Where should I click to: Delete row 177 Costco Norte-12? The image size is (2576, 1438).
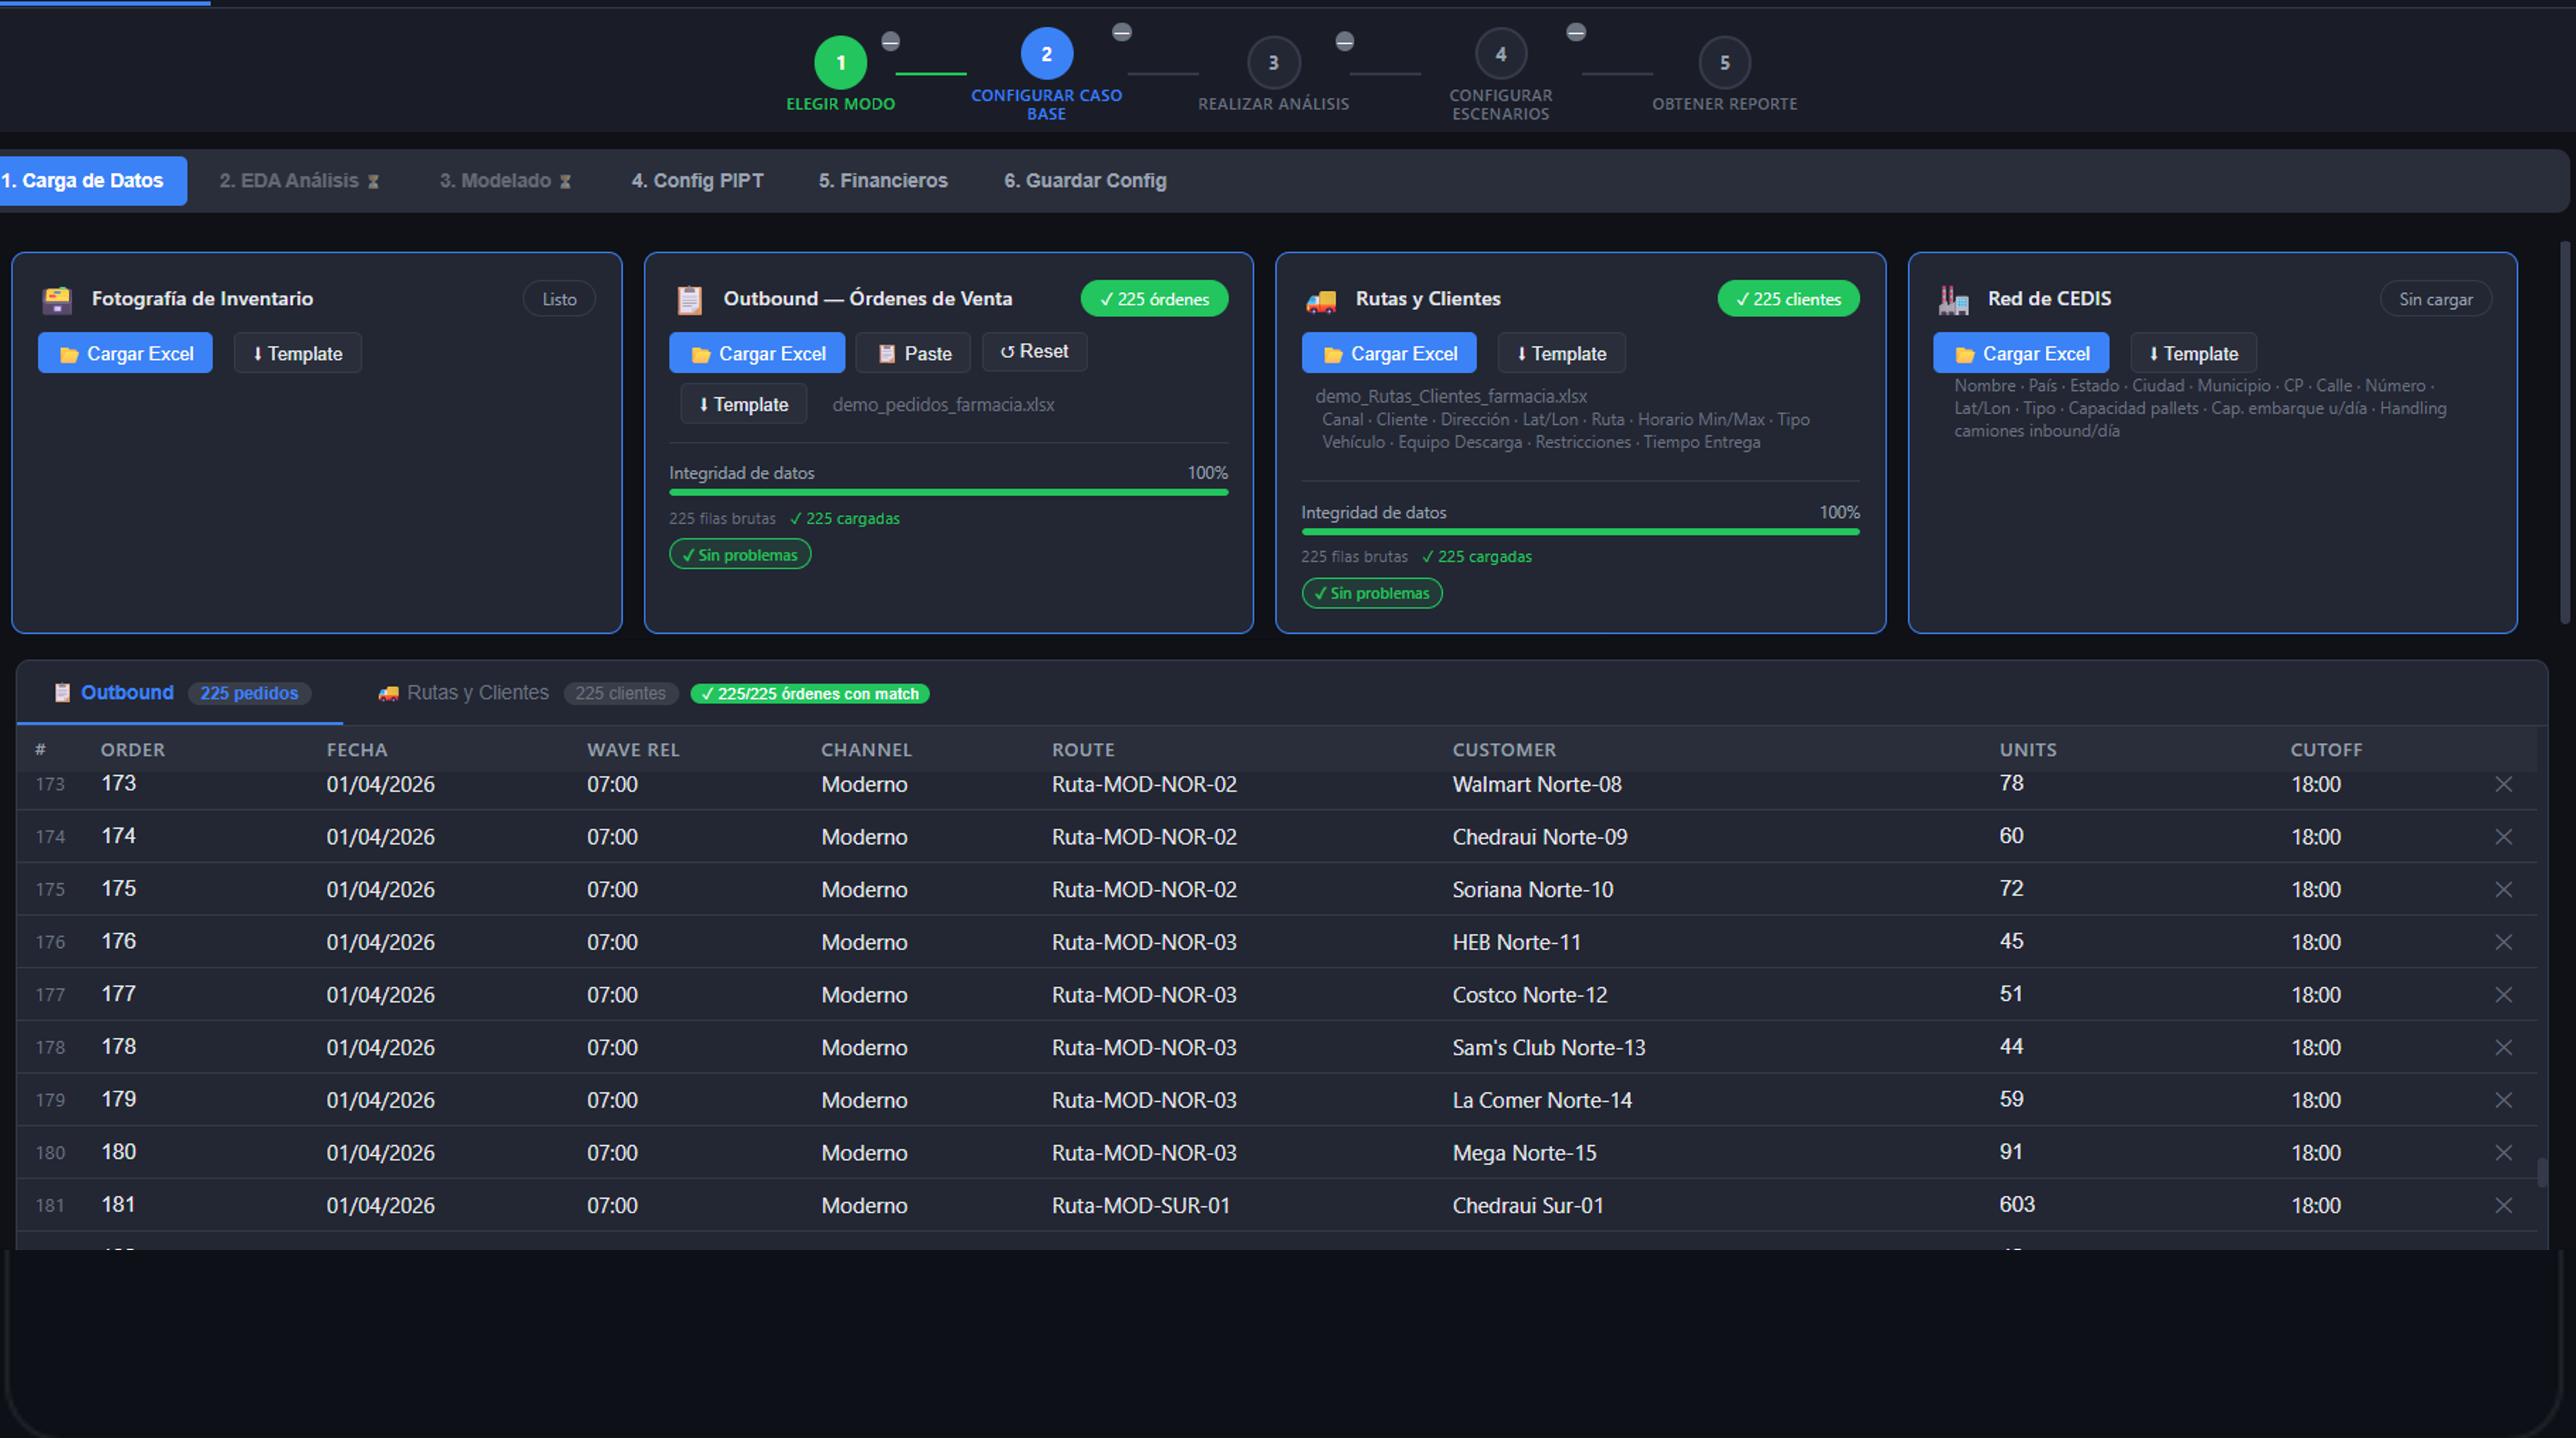[2503, 994]
